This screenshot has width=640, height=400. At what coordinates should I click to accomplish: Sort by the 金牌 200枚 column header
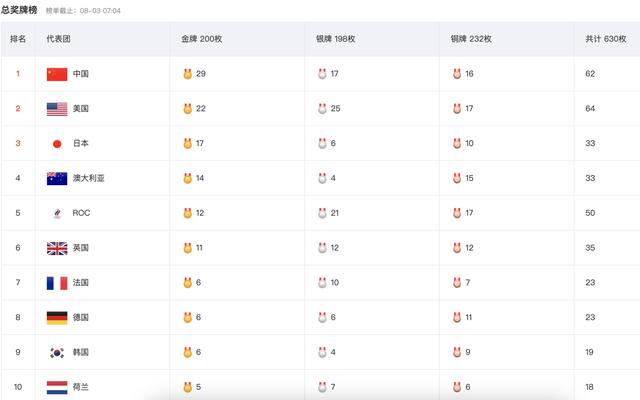pyautogui.click(x=201, y=39)
